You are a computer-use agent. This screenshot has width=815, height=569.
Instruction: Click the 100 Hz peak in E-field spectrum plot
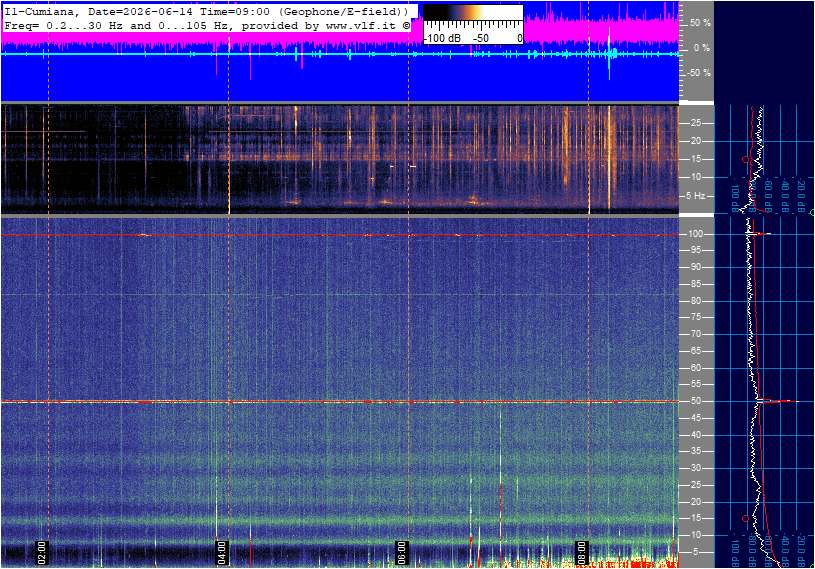[x=760, y=234]
